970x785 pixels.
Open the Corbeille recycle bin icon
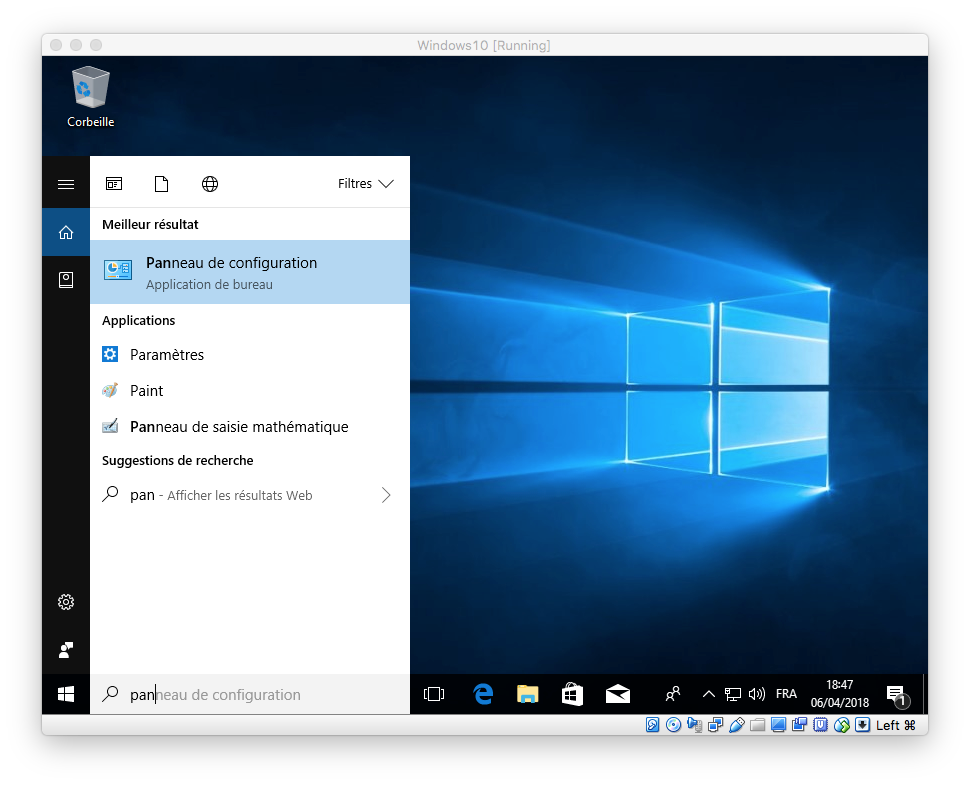[x=90, y=97]
